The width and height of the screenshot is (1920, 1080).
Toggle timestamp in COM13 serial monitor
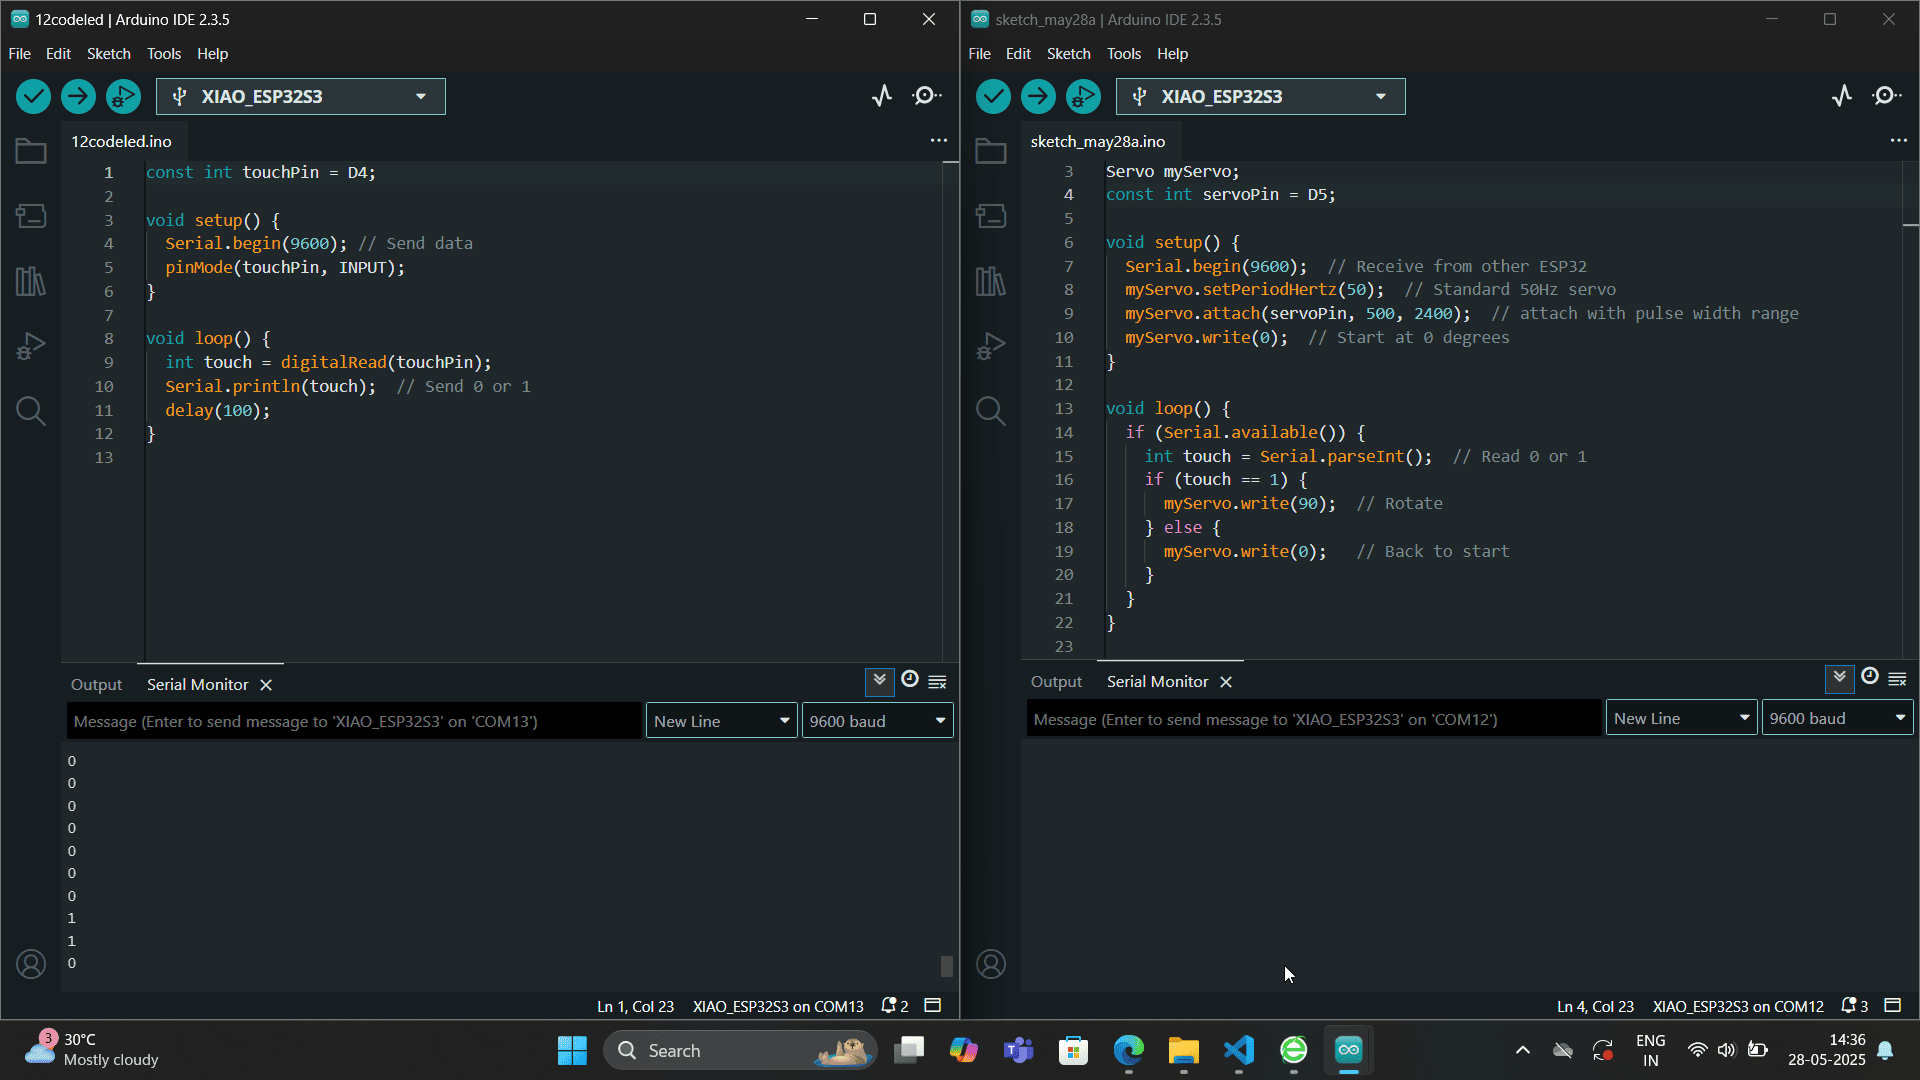click(909, 680)
